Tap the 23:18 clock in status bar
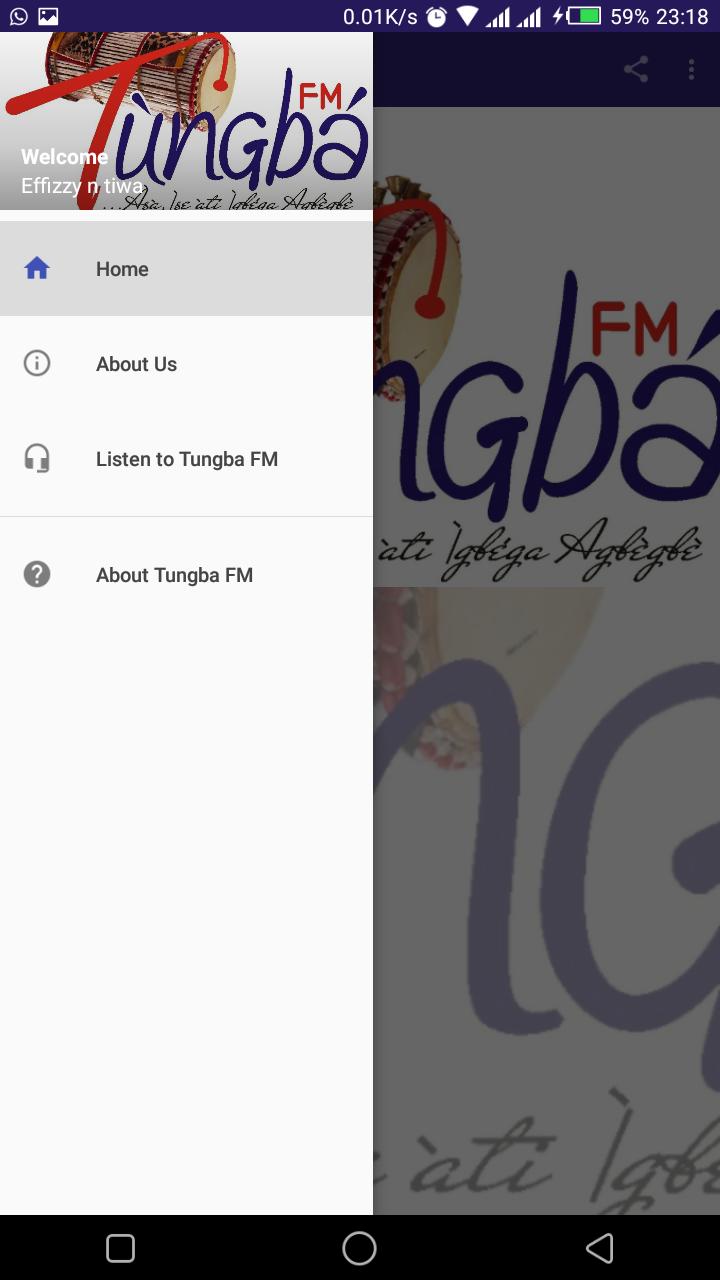720x1280 pixels. tap(683, 16)
